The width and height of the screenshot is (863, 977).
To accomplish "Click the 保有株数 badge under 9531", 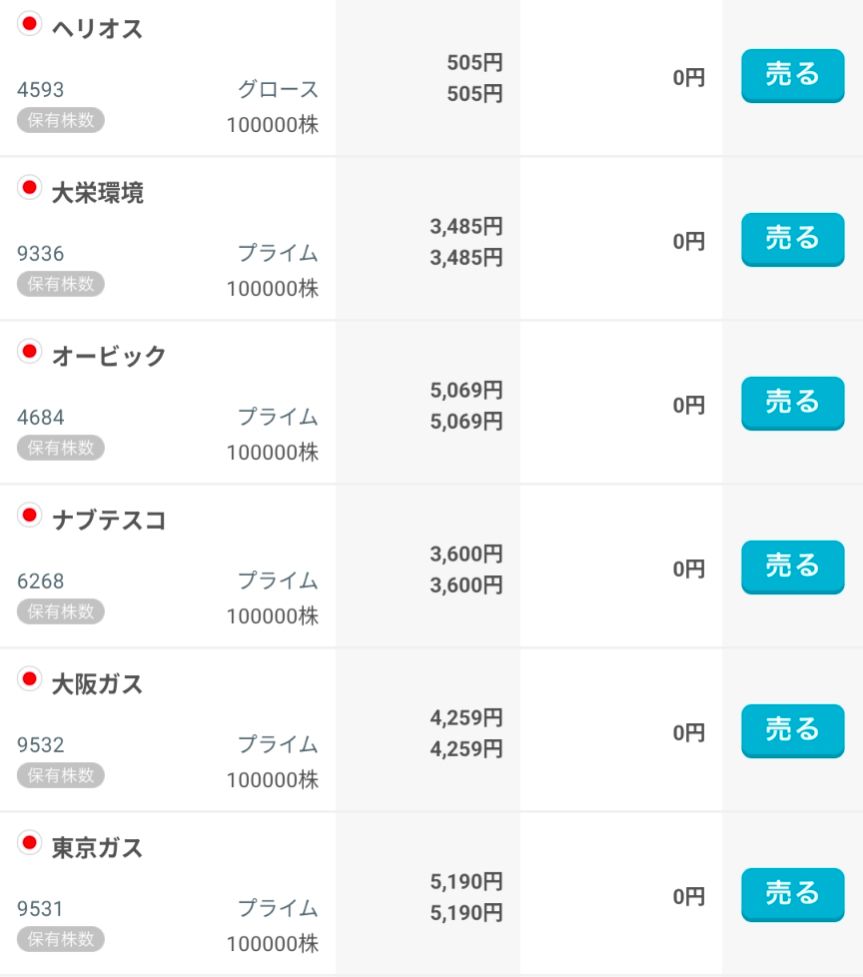I will coord(60,939).
